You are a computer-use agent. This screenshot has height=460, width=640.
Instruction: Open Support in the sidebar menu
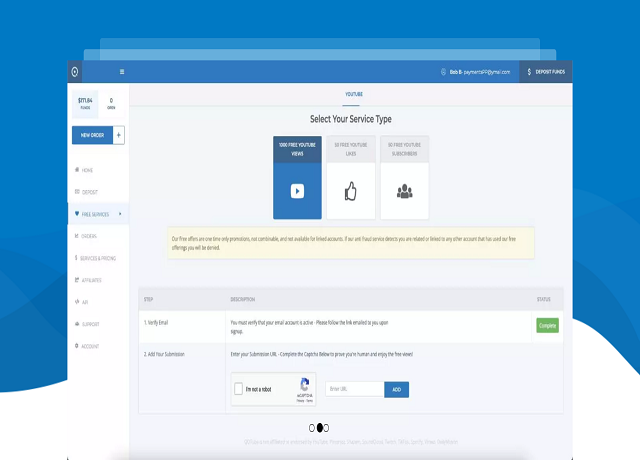click(91, 324)
